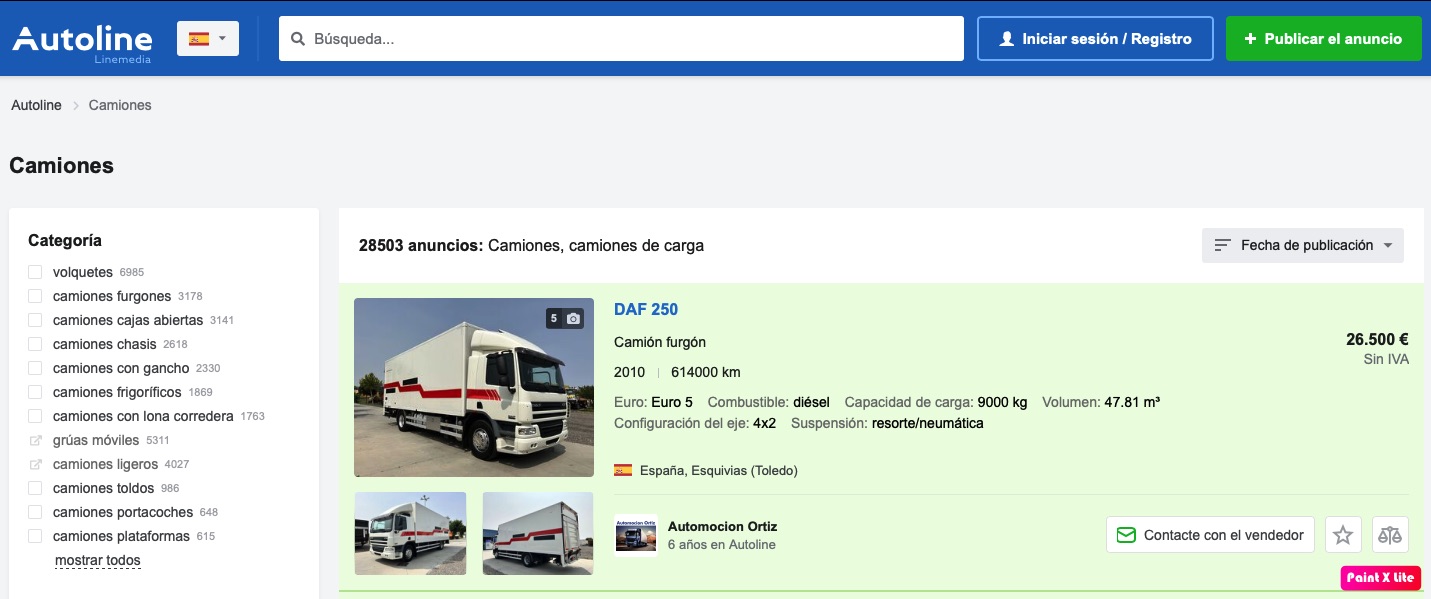Click the Sin IVA price note

1386,359
